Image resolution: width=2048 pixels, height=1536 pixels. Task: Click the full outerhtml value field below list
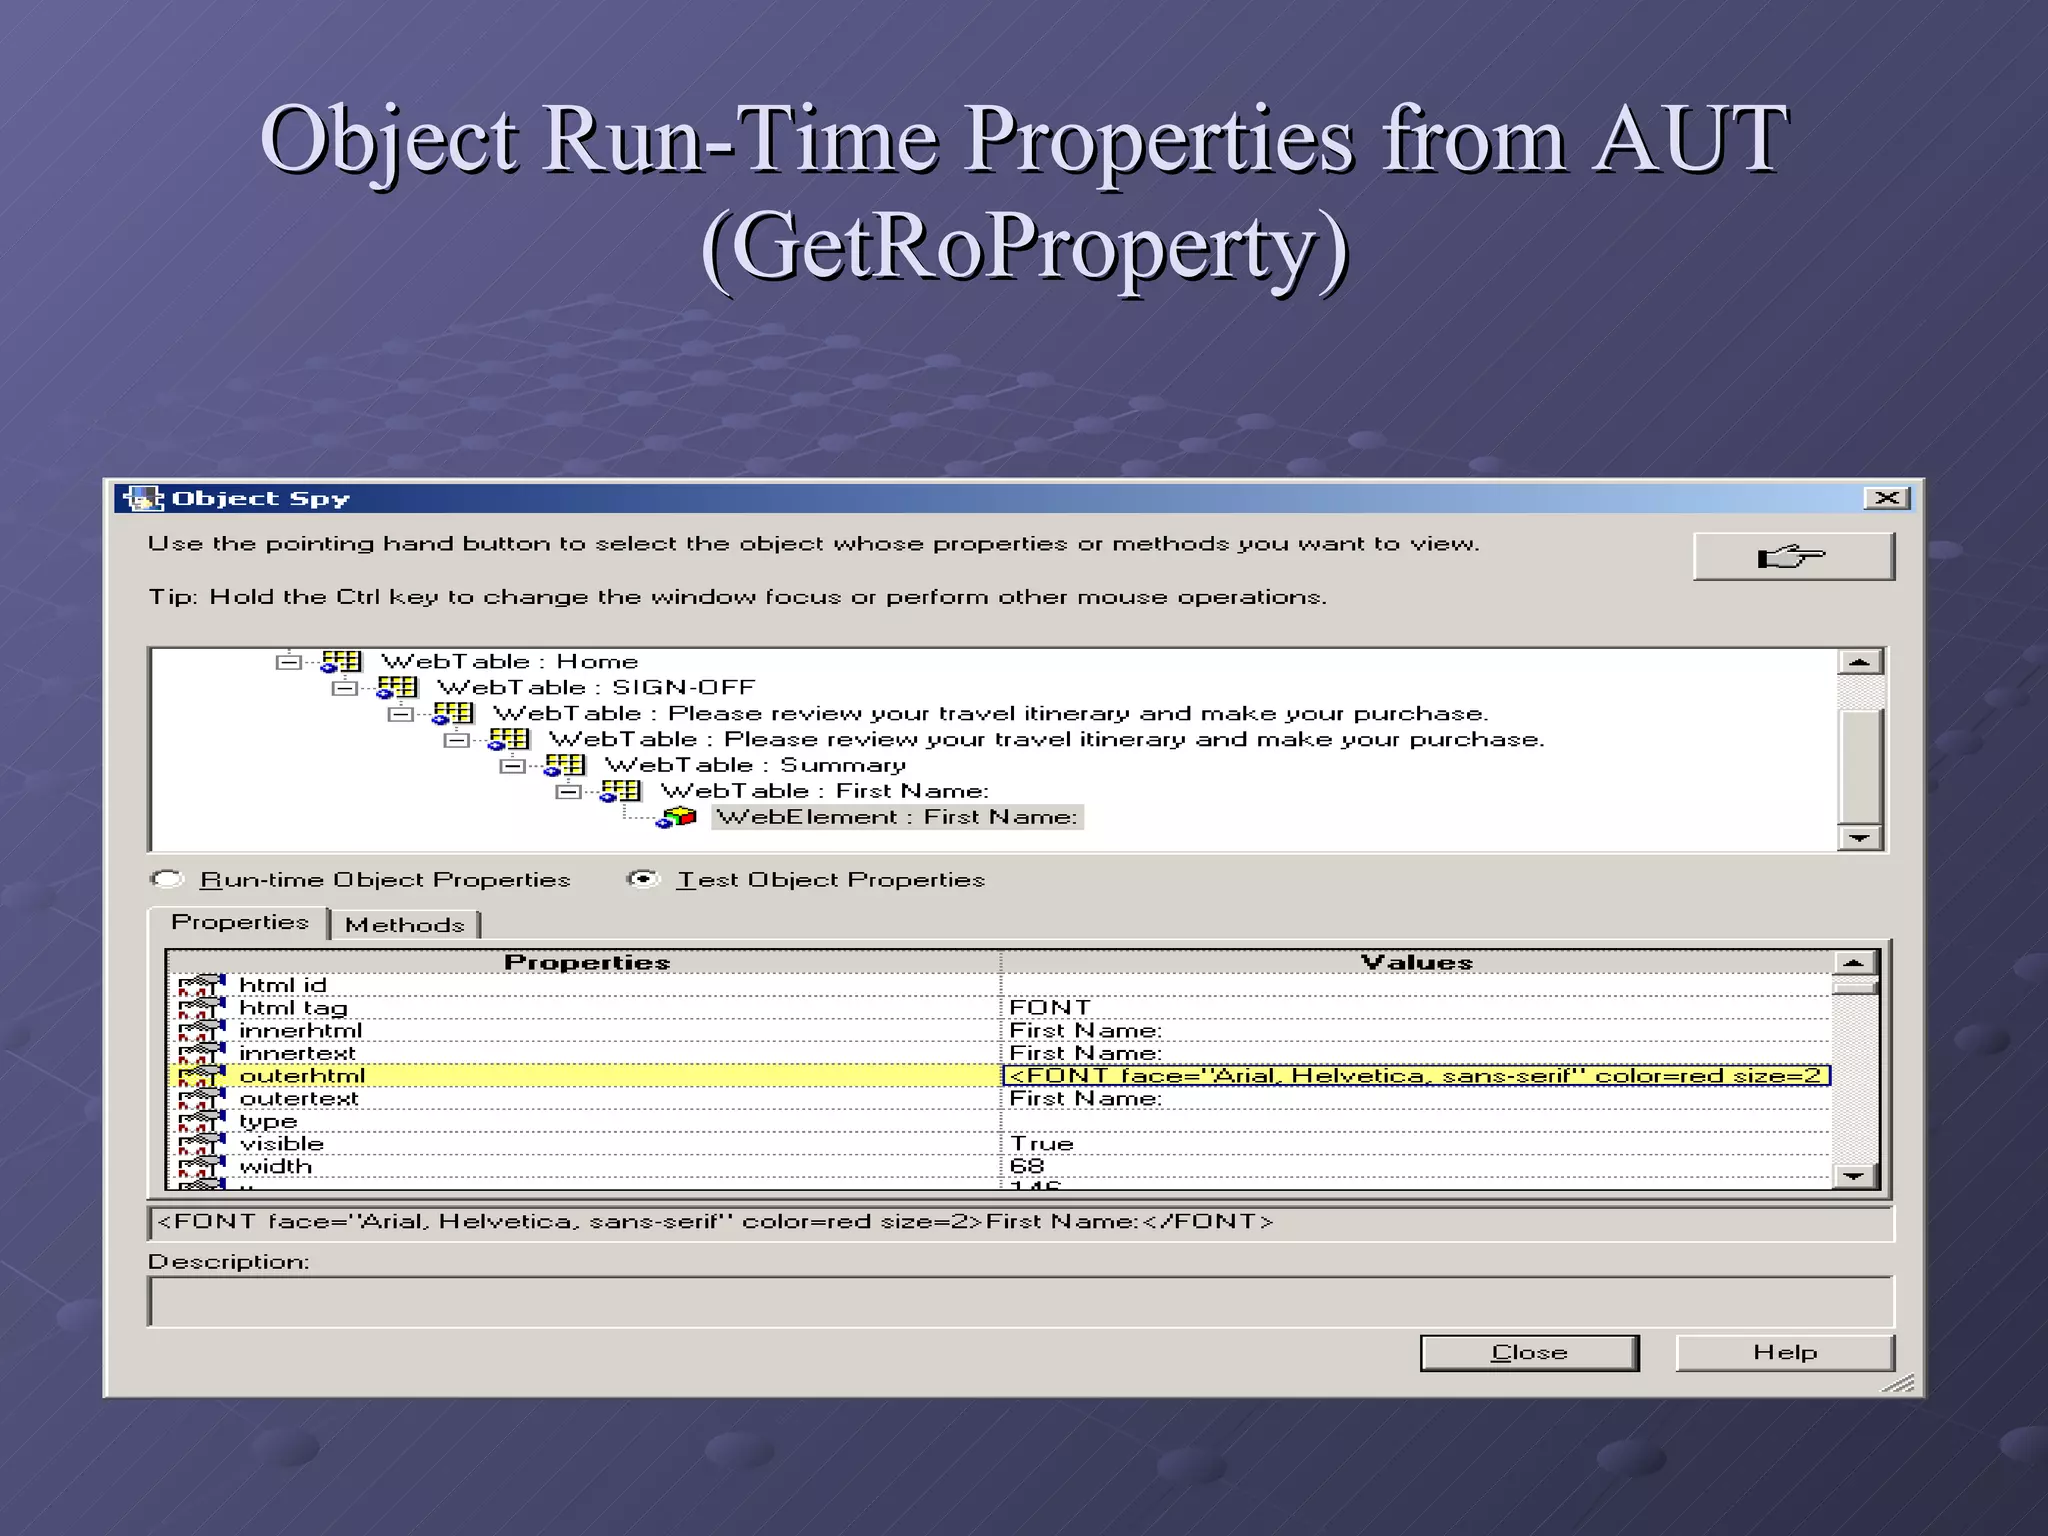1021,1223
